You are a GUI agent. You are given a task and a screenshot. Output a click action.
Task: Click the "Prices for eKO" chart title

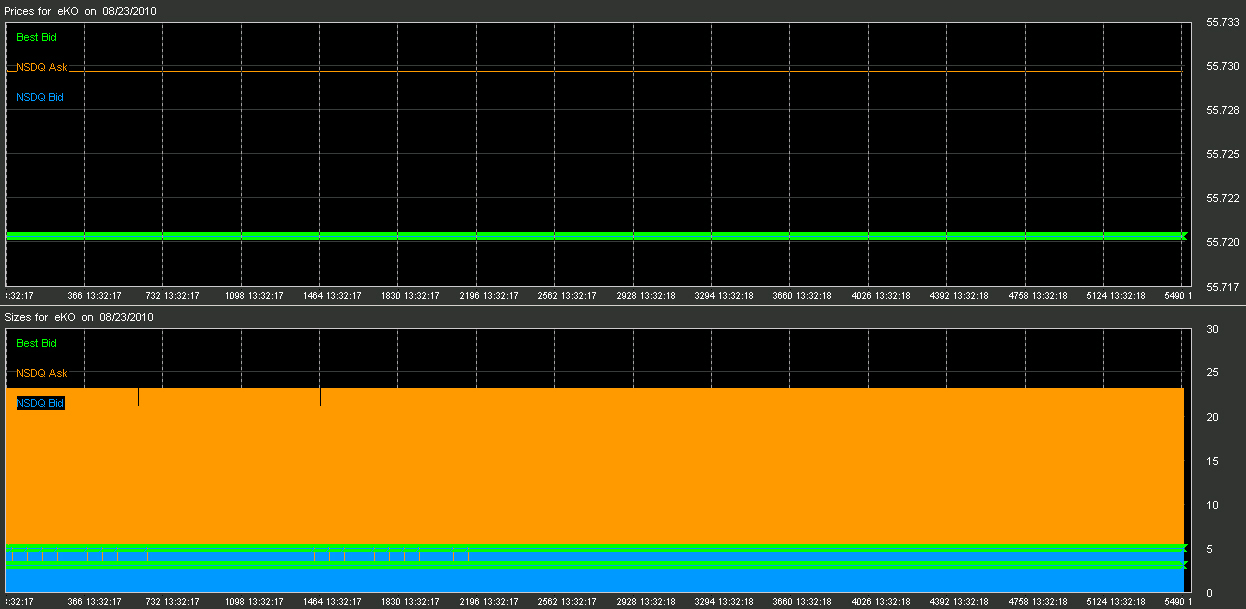click(80, 10)
